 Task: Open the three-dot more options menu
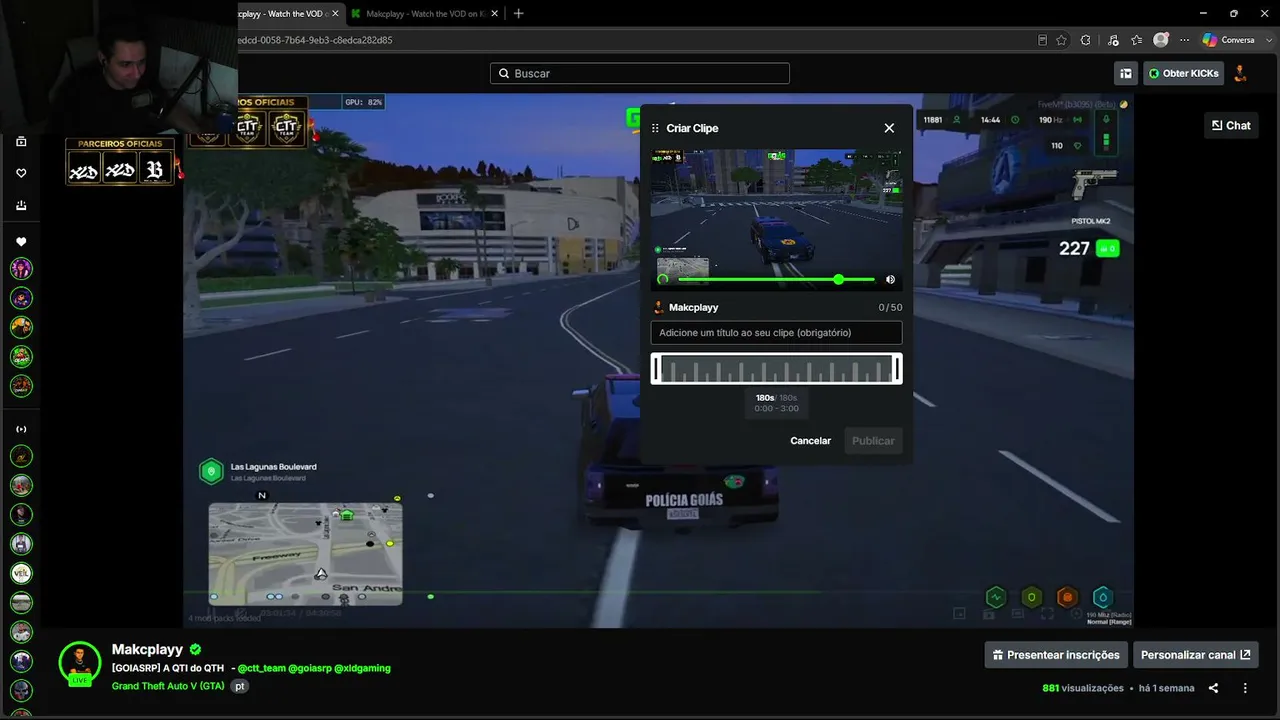[x=1245, y=688]
